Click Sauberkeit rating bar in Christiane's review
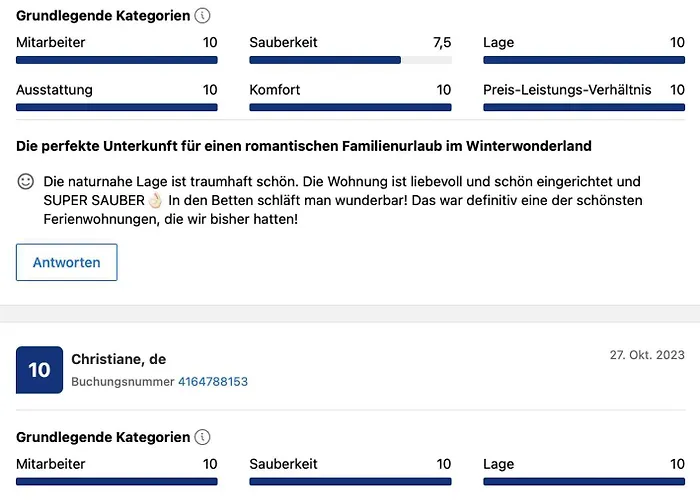 pyautogui.click(x=350, y=481)
